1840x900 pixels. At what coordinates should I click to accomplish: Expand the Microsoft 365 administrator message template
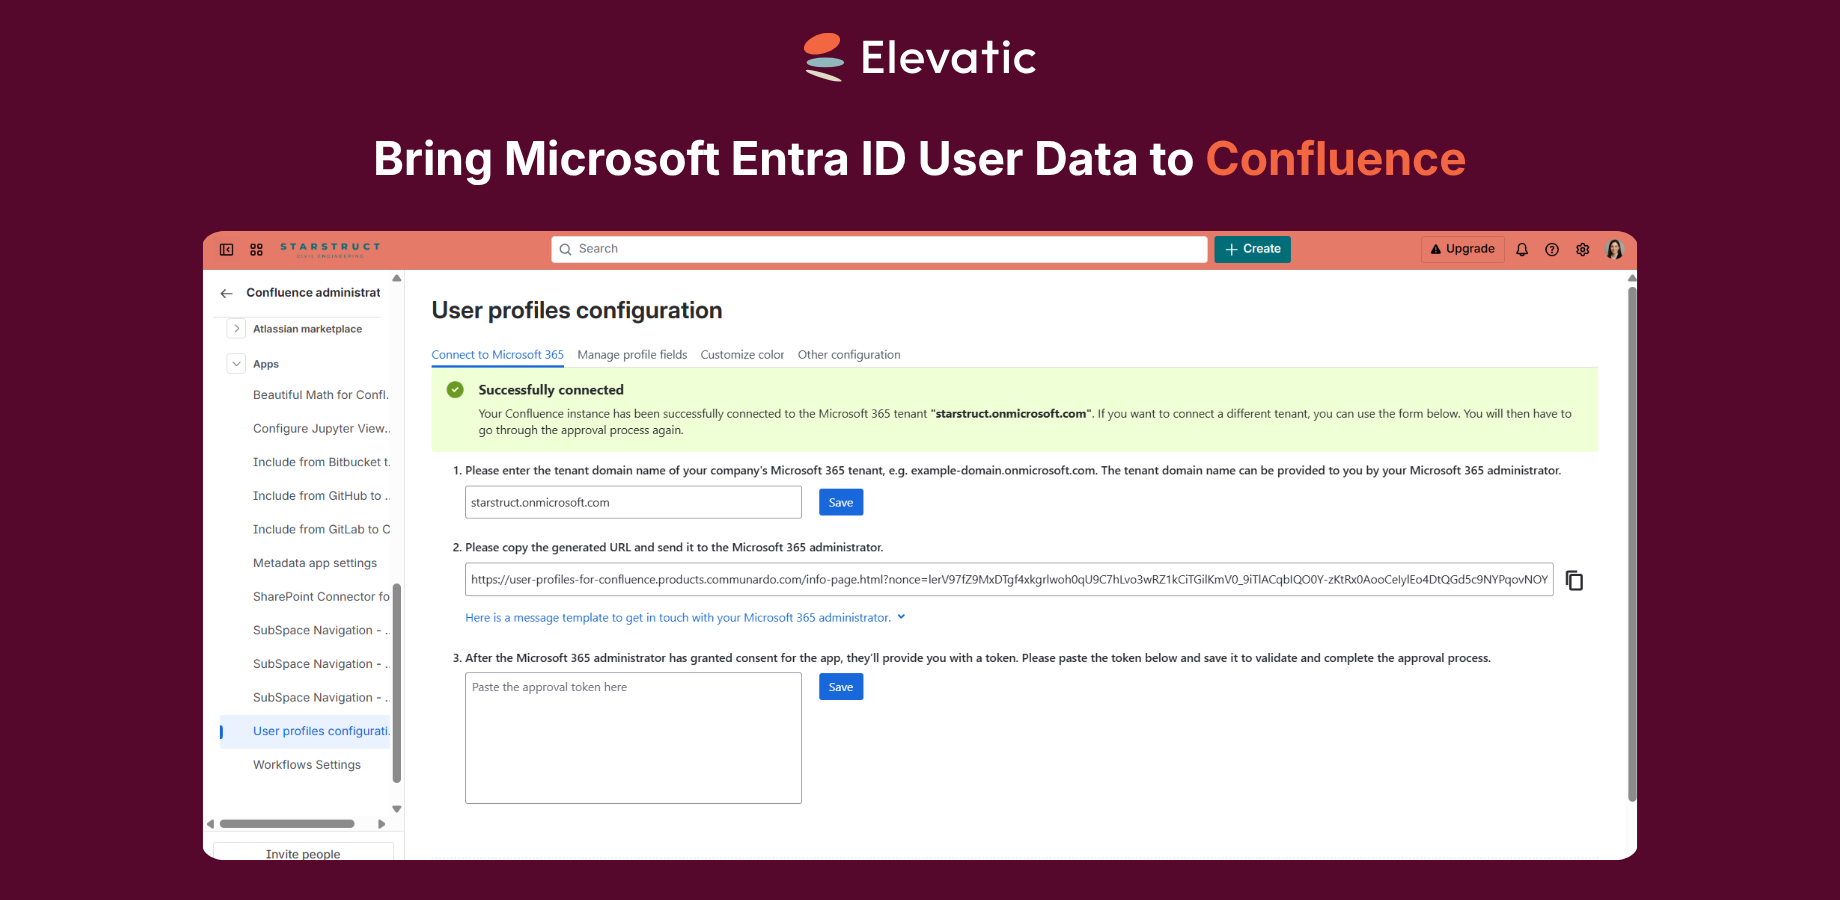coord(901,617)
